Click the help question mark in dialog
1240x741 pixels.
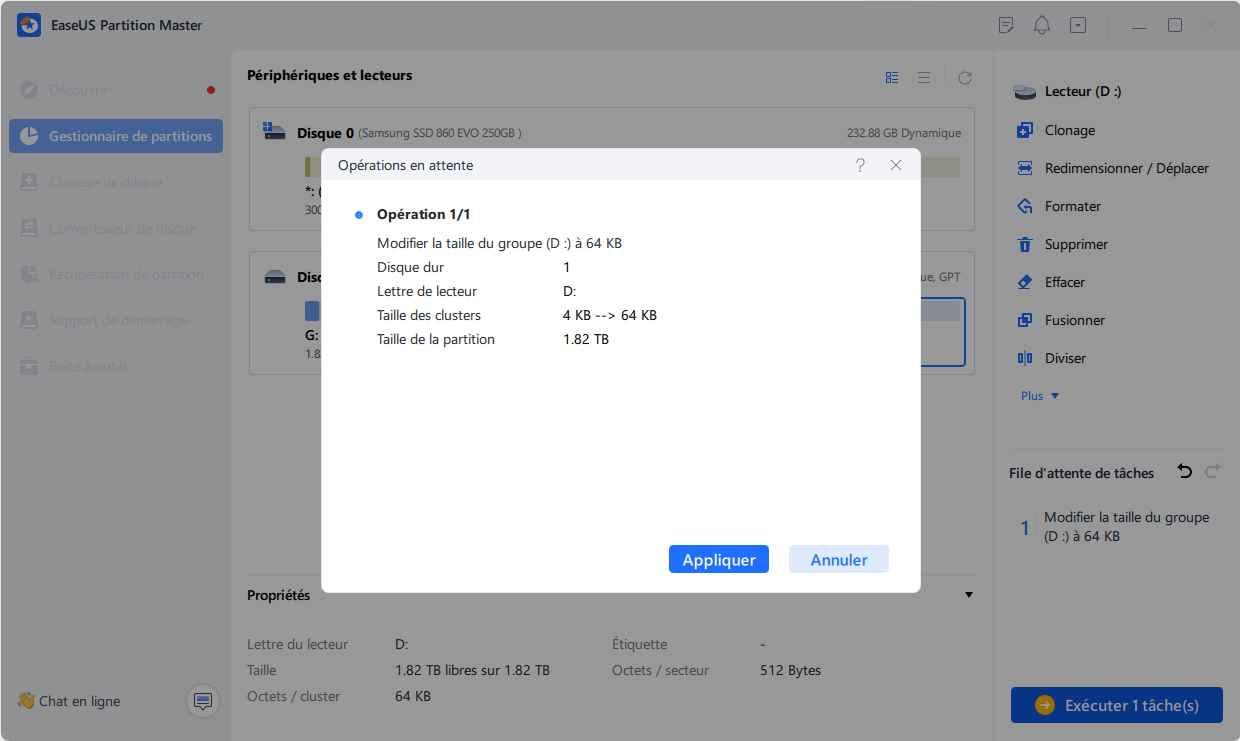tap(860, 165)
